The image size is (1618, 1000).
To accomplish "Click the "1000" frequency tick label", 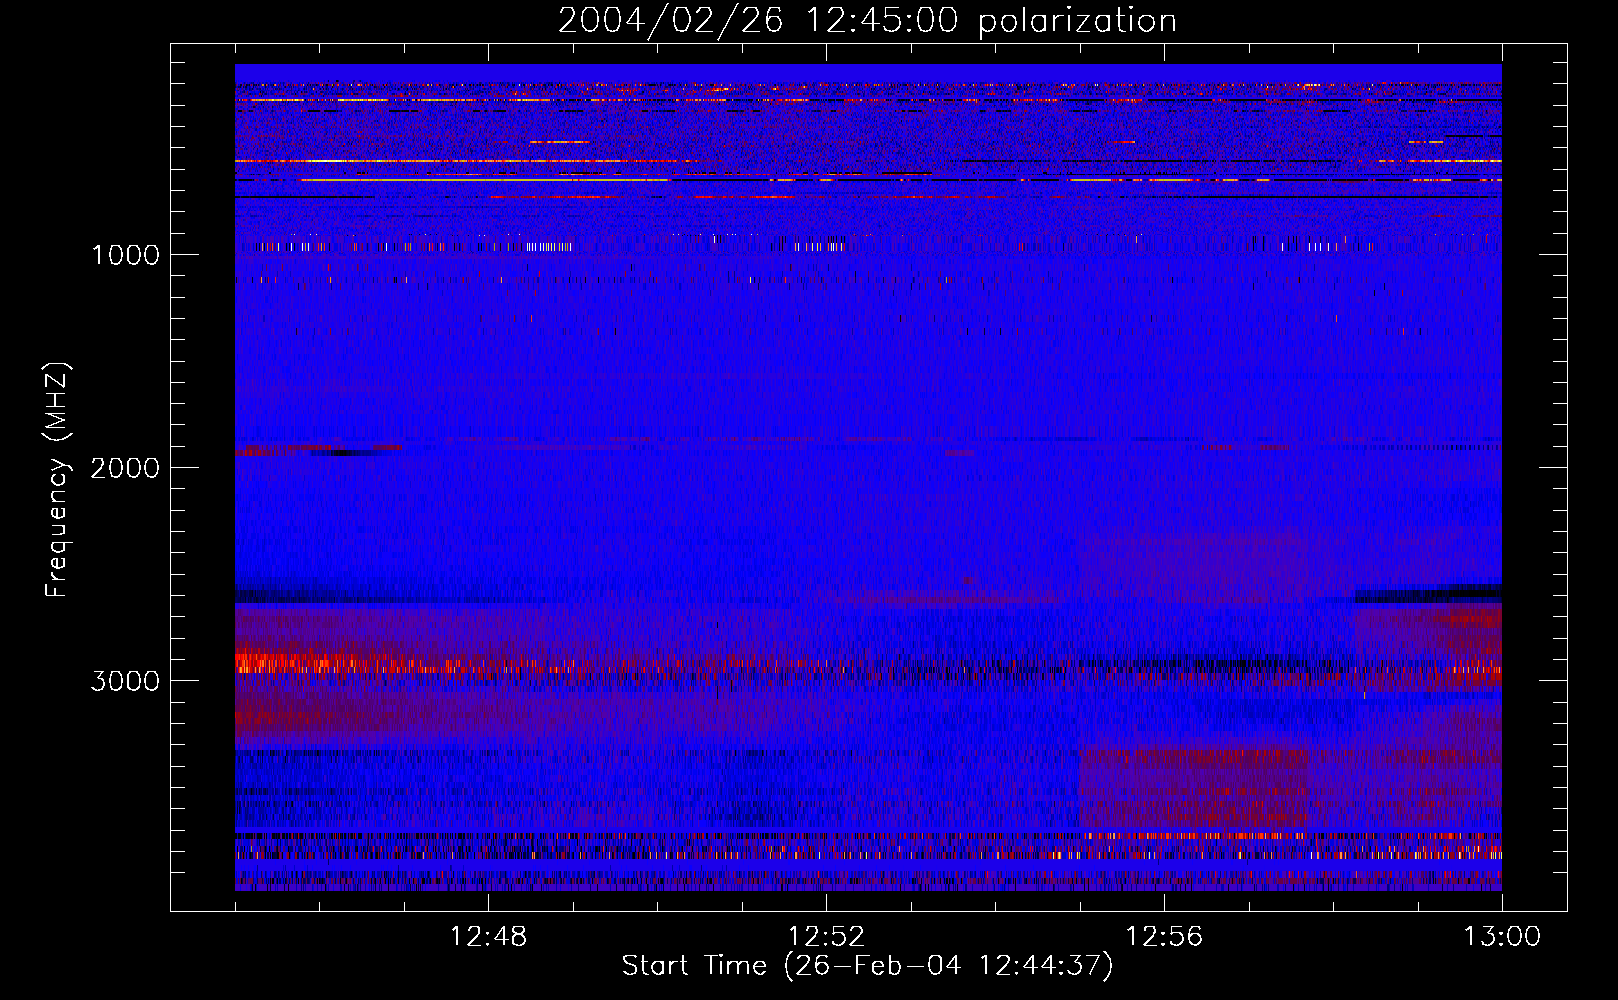I will click(125, 254).
